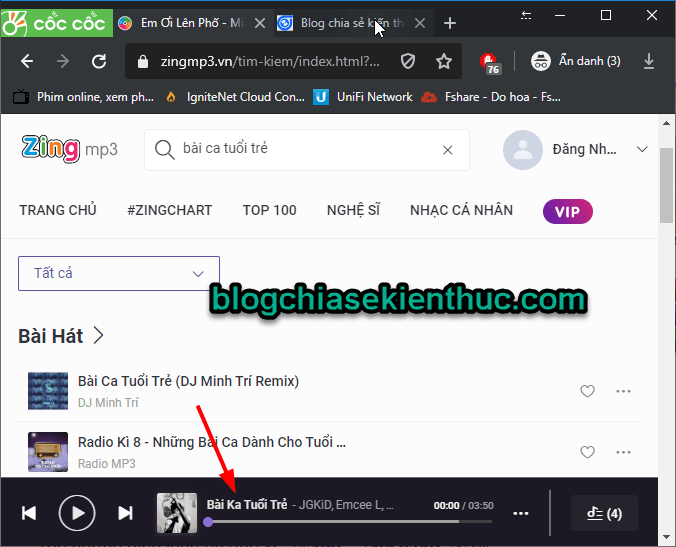Bookmark this page with the star icon
Screen dimensions: 676x547
pos(444,62)
